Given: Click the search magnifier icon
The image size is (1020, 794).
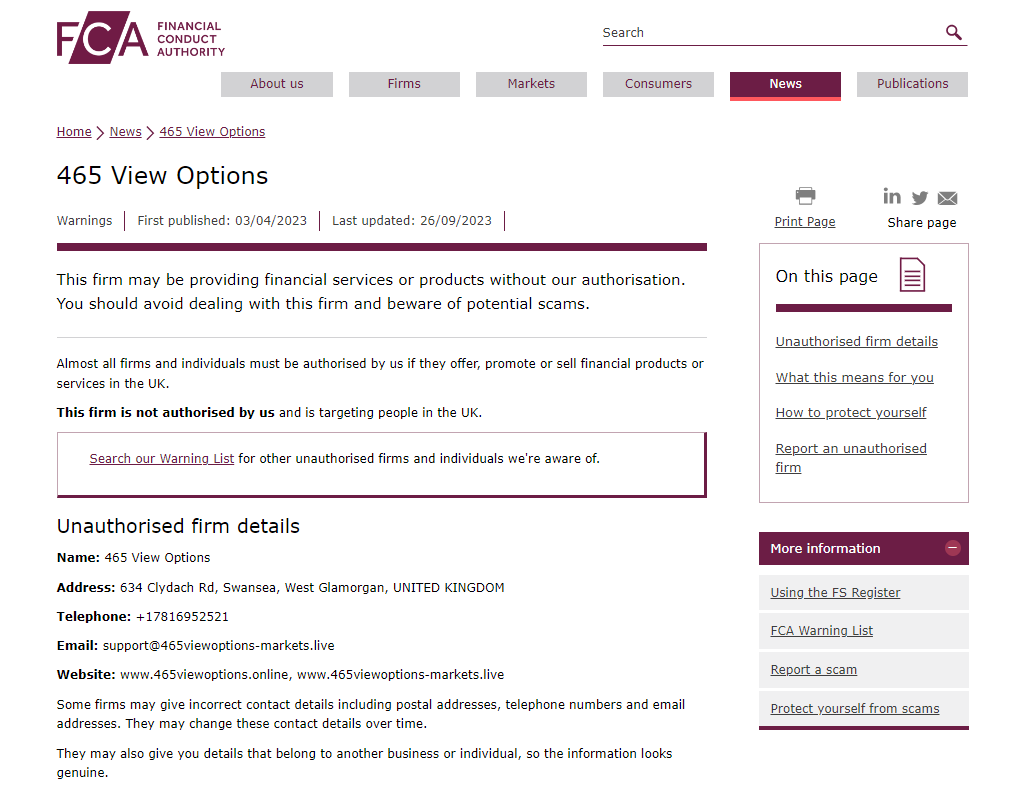Looking at the screenshot, I should (x=954, y=33).
